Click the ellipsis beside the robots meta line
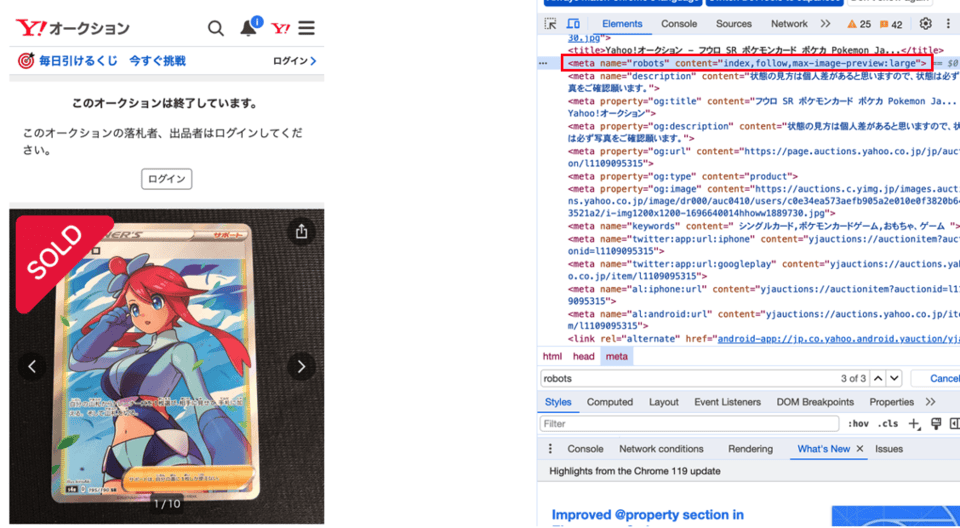 pyautogui.click(x=543, y=63)
